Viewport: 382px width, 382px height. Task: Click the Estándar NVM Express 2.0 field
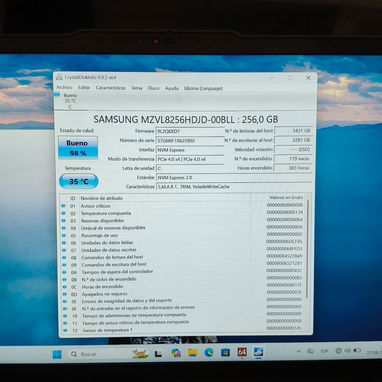pyautogui.click(x=234, y=178)
